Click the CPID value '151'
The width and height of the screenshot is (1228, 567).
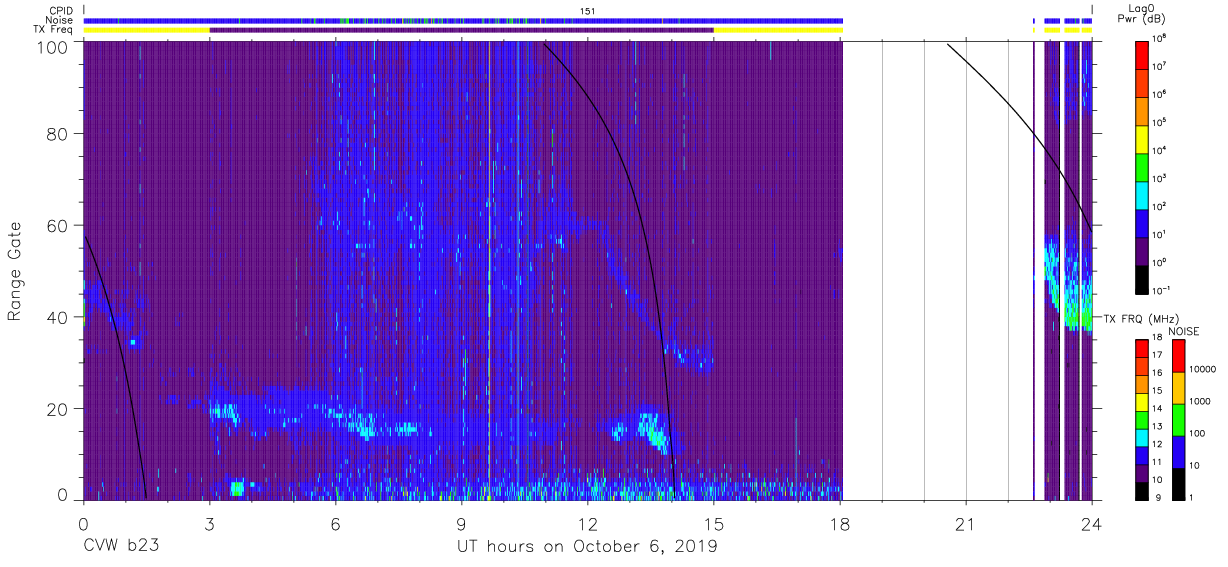tap(588, 10)
